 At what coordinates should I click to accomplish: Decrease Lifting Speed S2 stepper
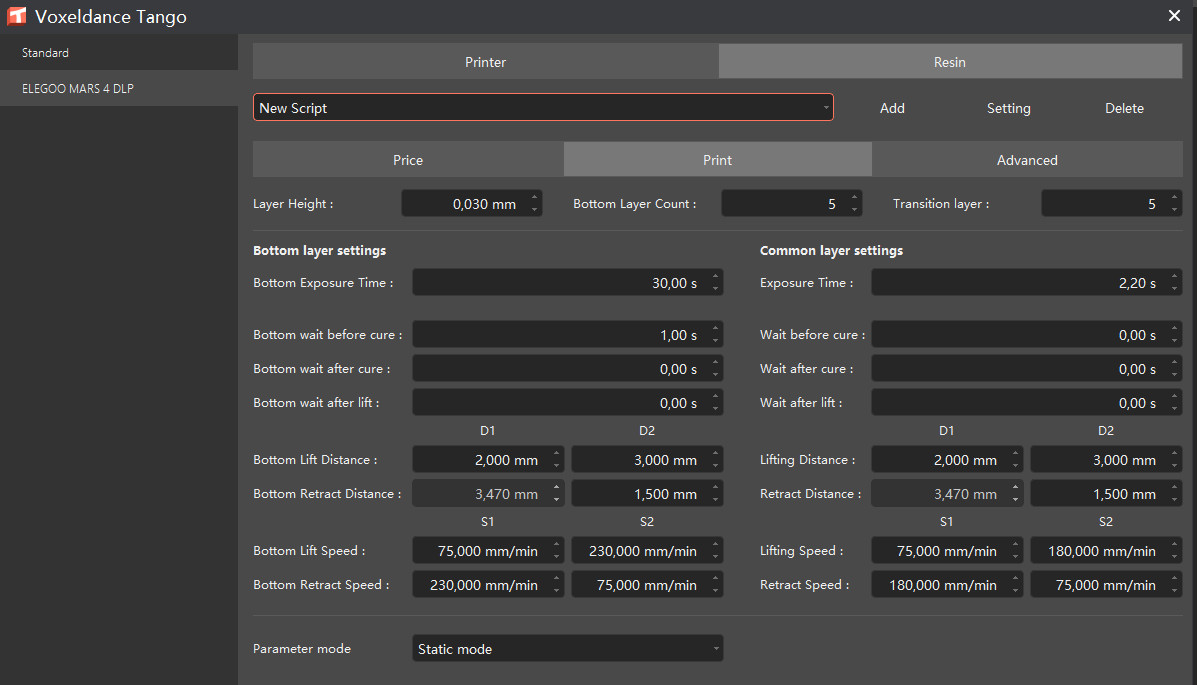click(1175, 557)
